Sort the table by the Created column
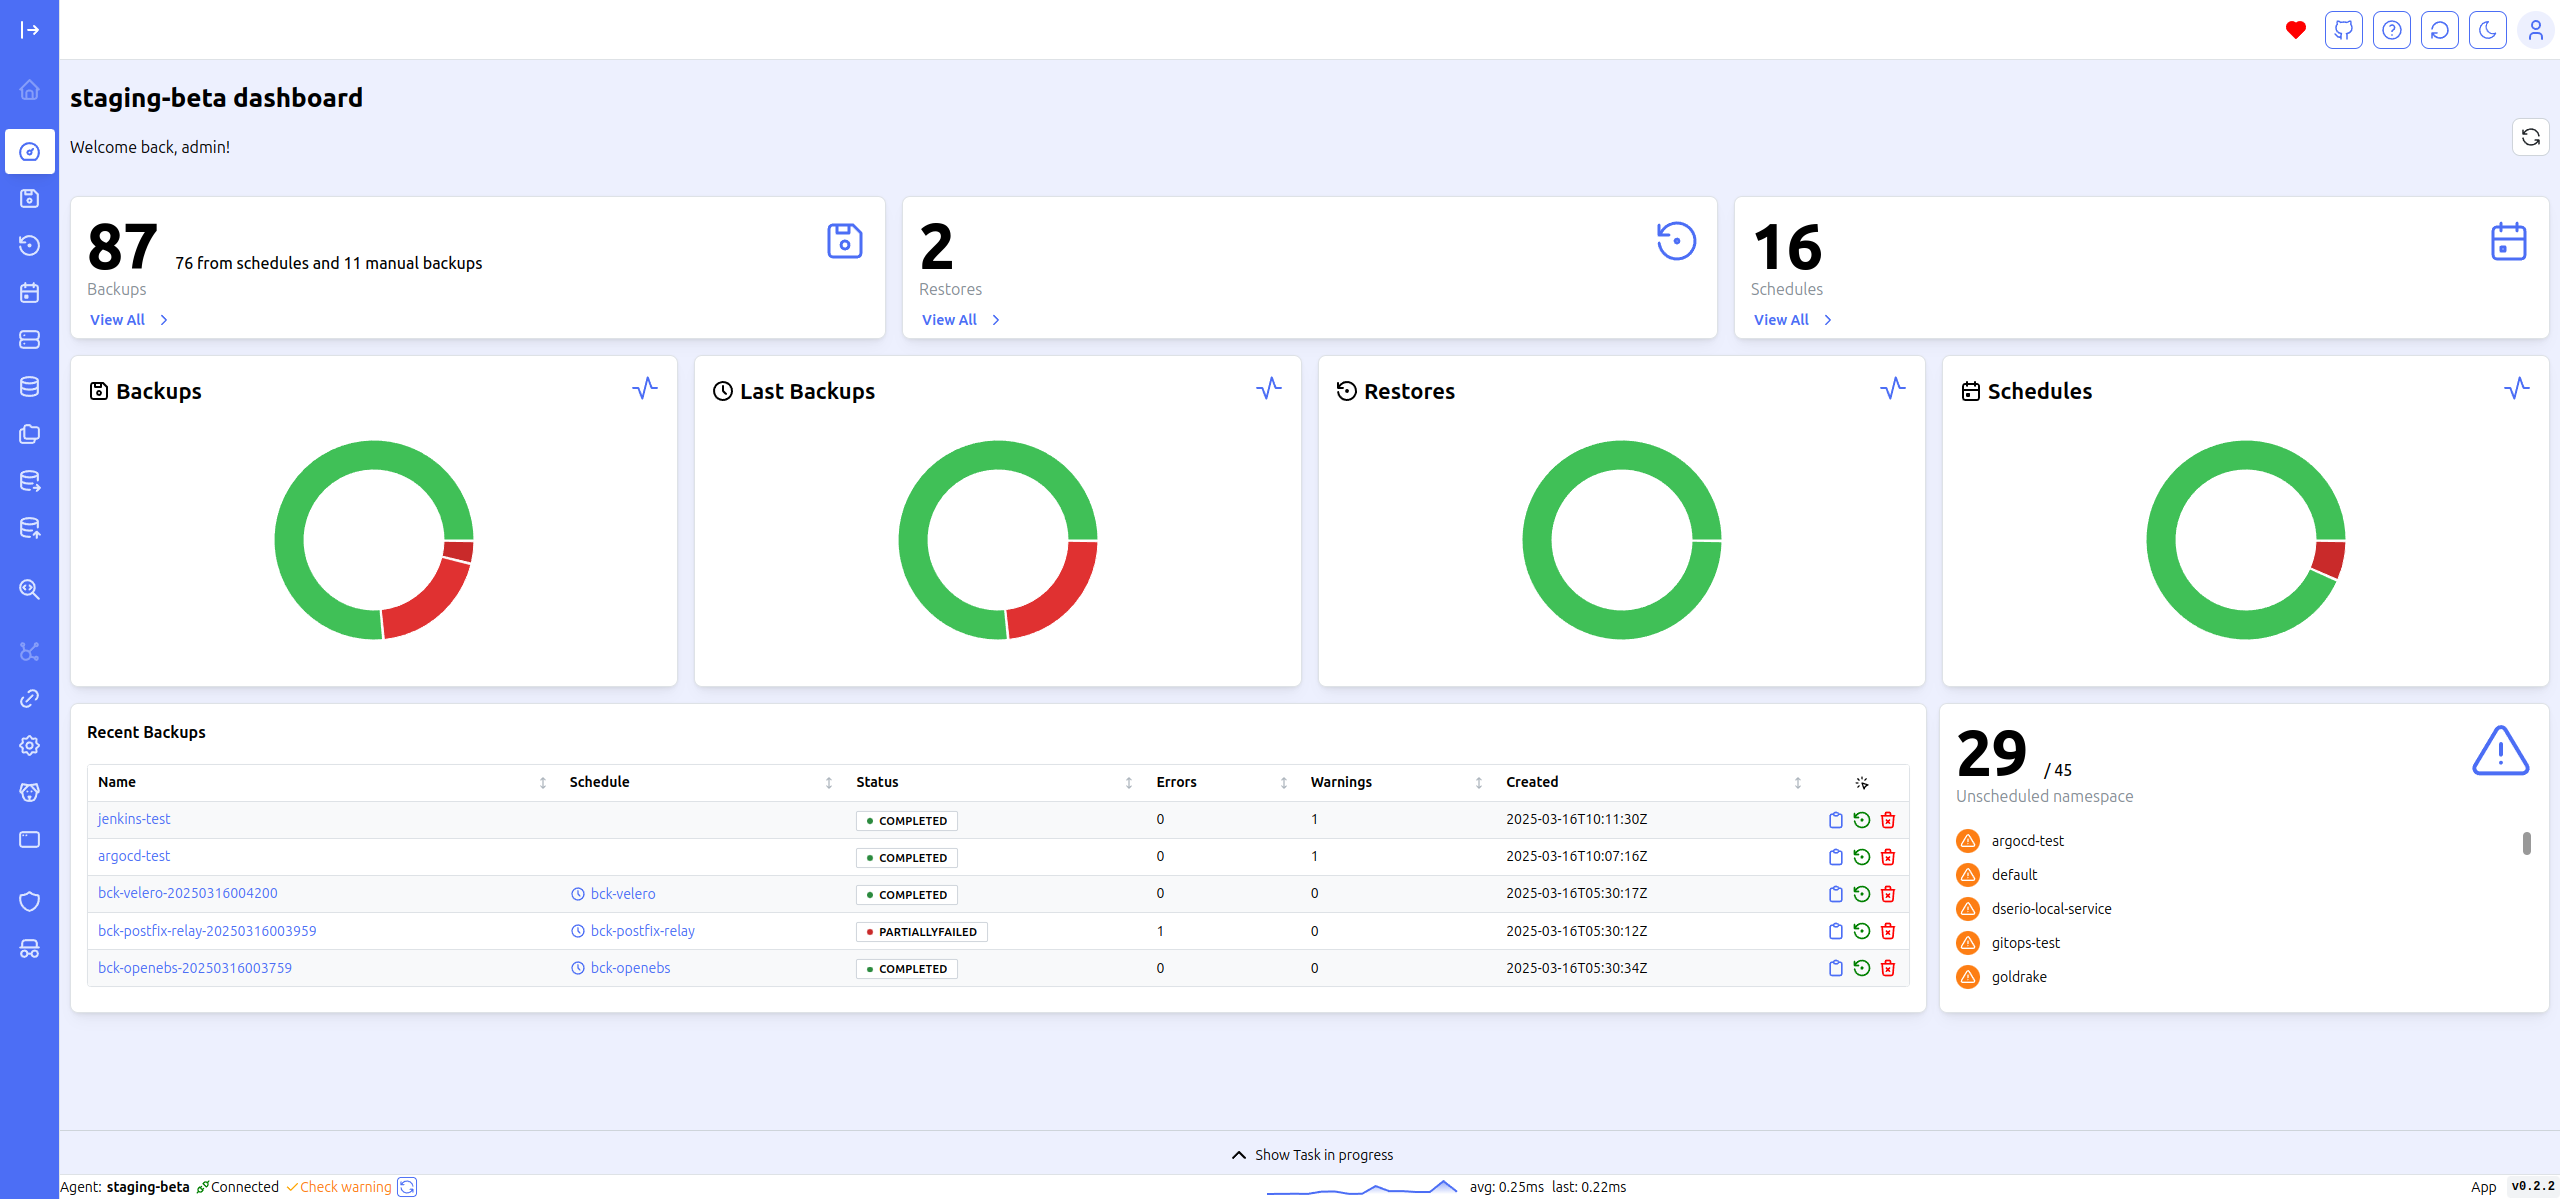Image resolution: width=2560 pixels, height=1199 pixels. point(1654,782)
